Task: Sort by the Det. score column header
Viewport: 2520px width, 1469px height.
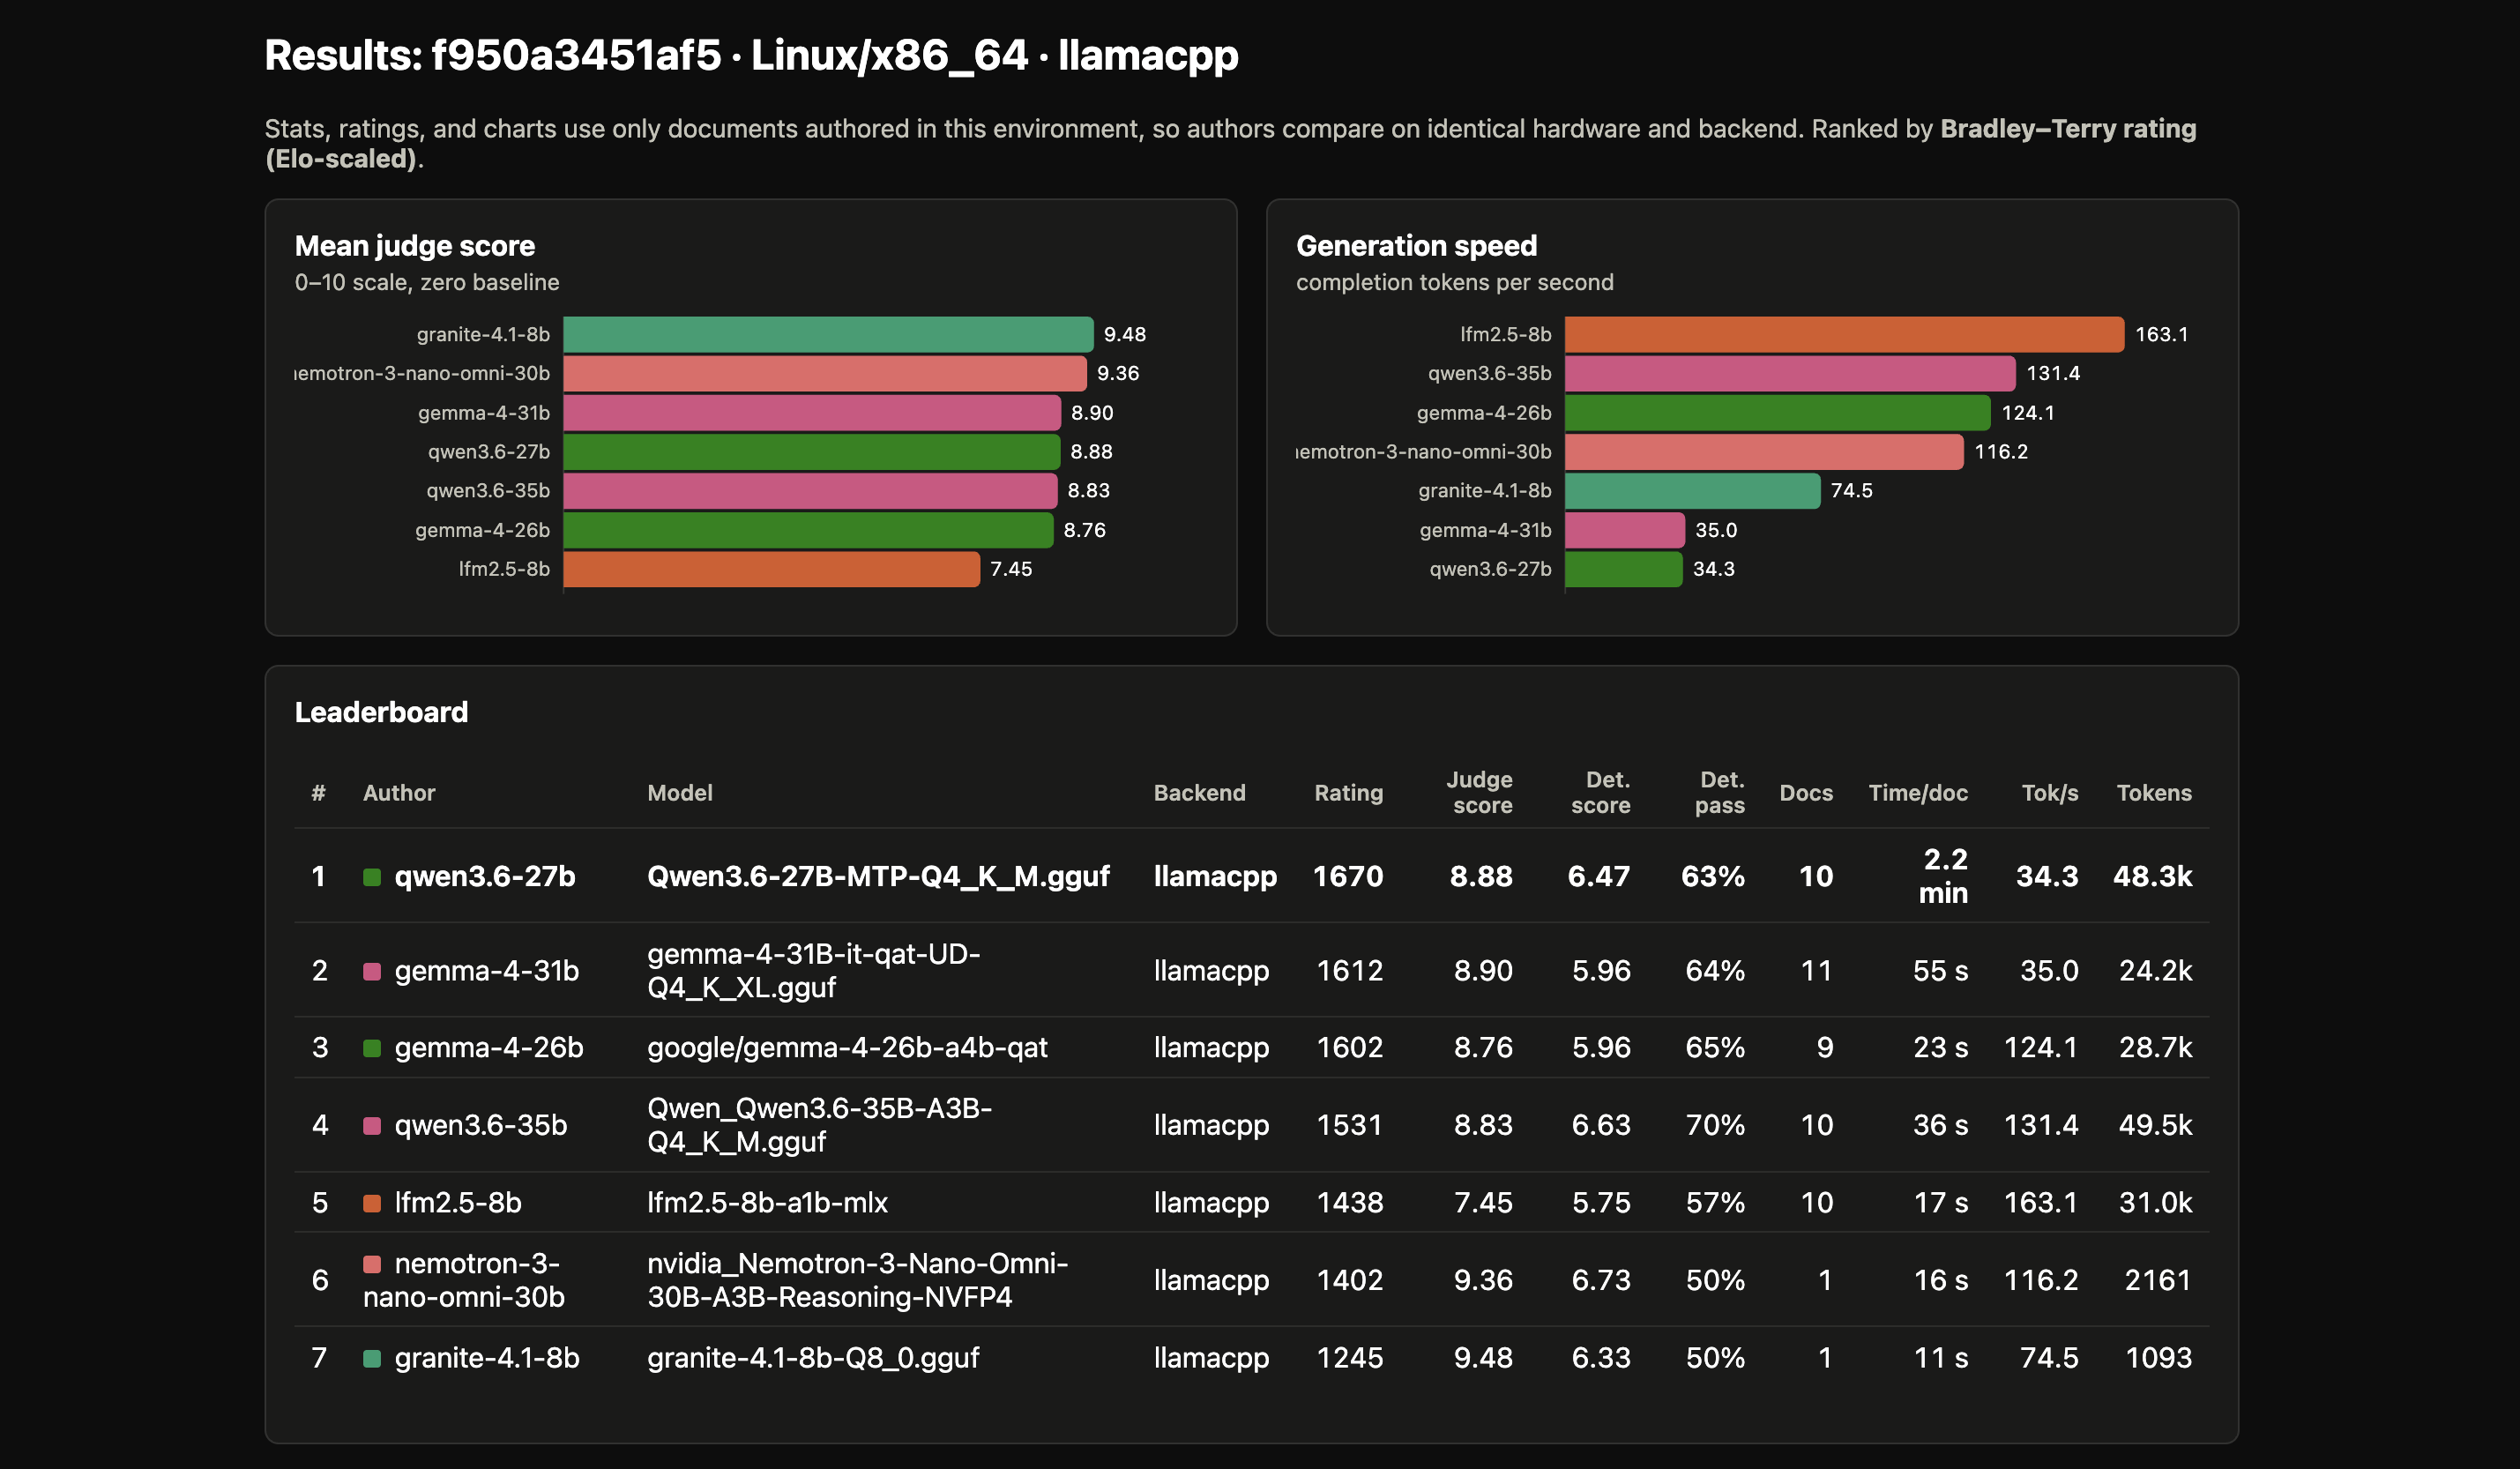Action: [x=1600, y=792]
